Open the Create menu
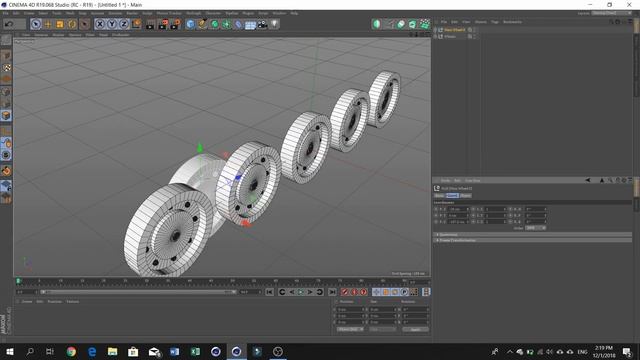 click(29, 13)
